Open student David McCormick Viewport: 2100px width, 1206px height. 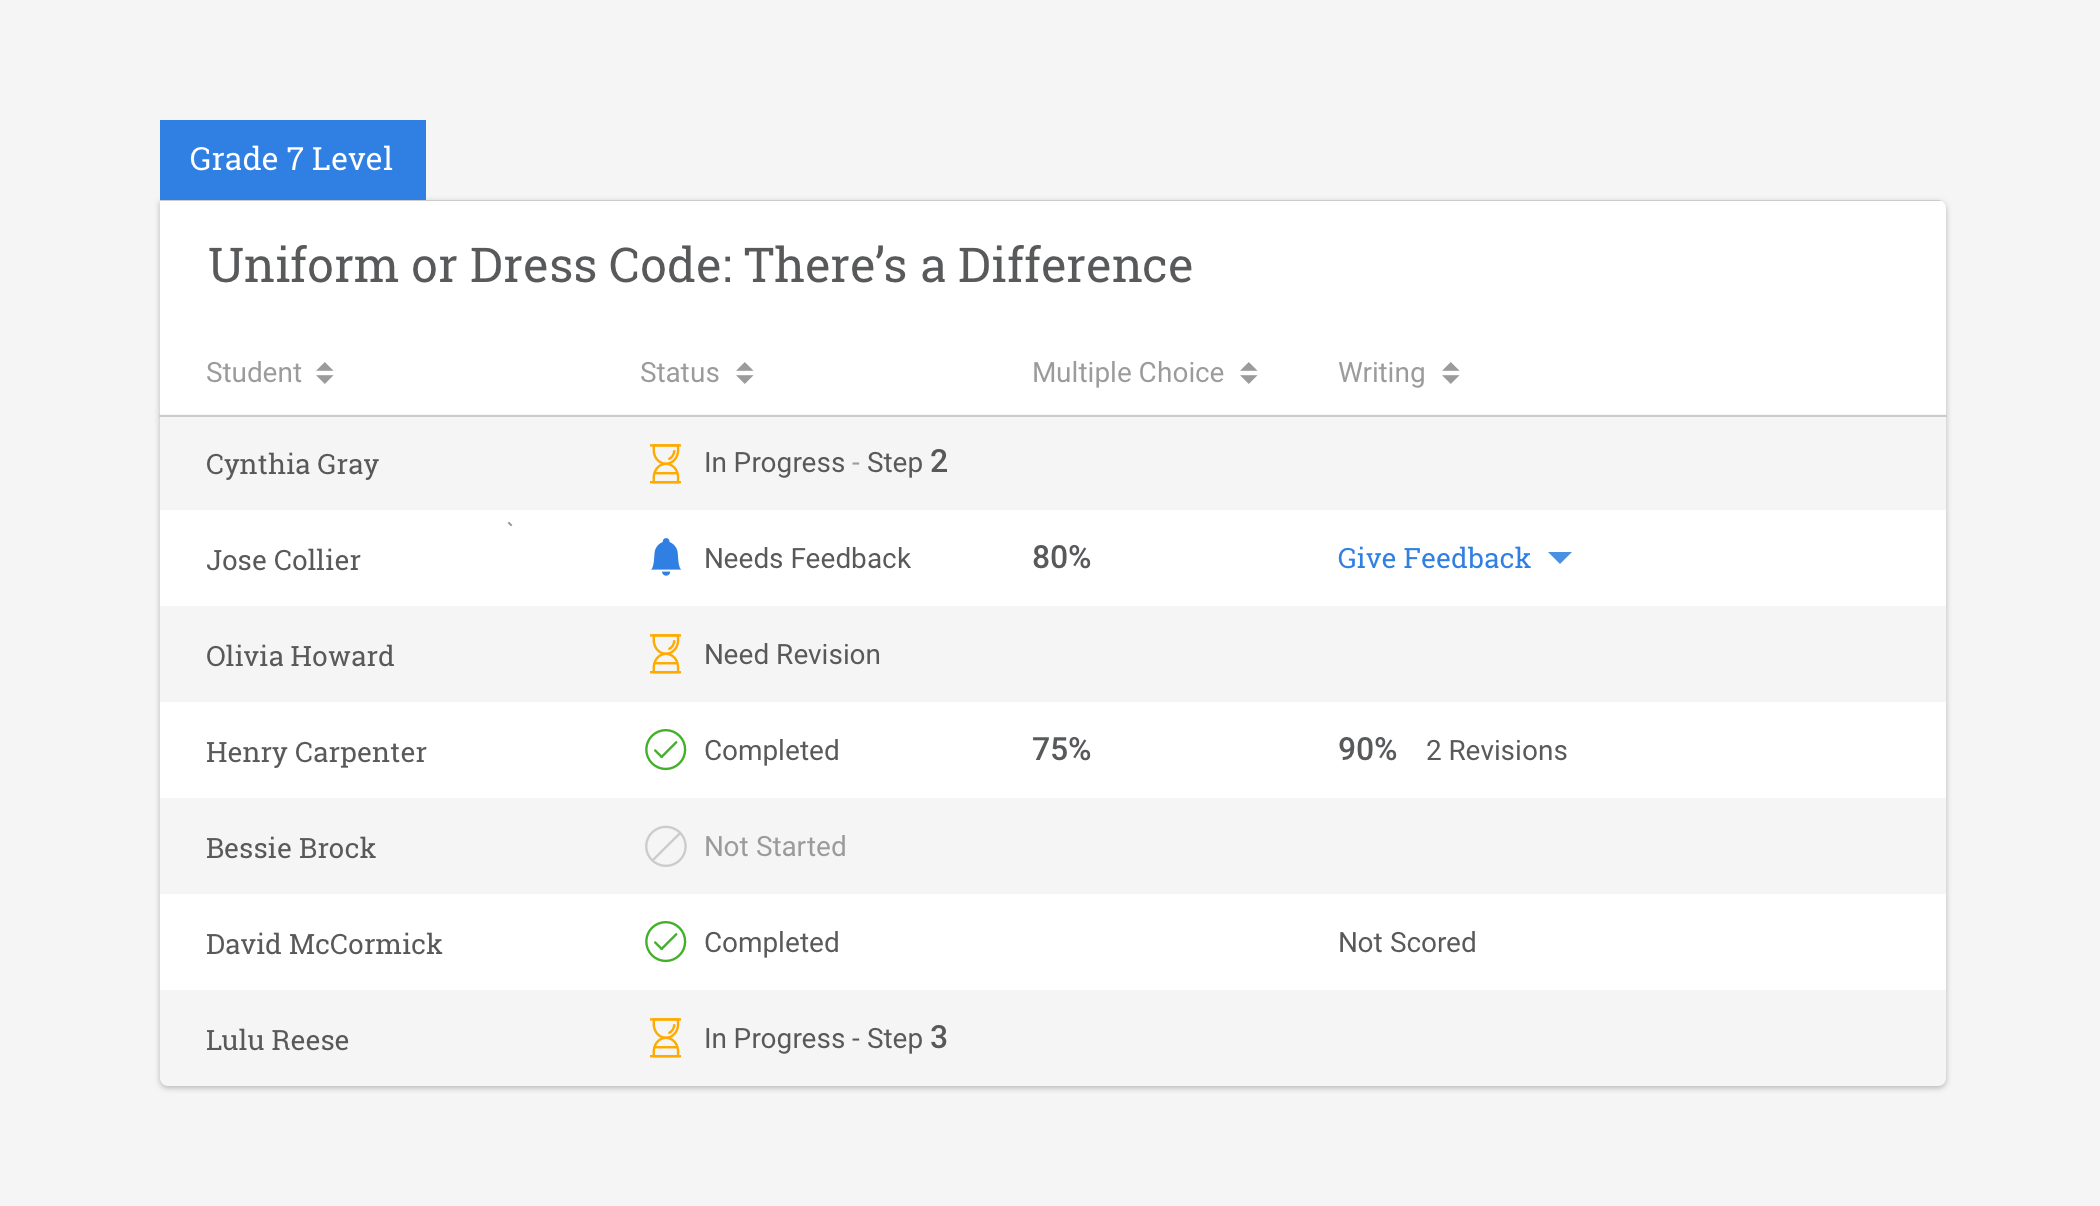(x=324, y=944)
